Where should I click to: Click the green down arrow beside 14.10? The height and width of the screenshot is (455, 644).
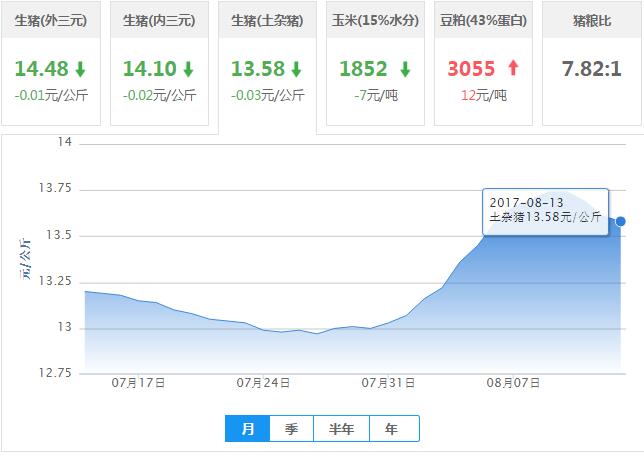click(188, 69)
